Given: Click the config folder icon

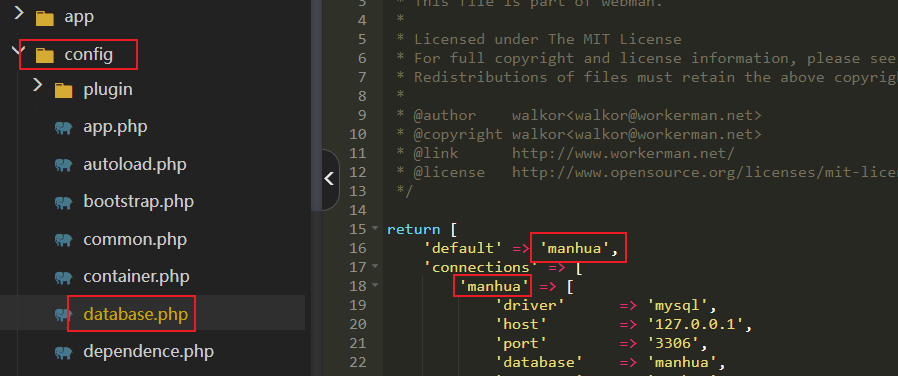Looking at the screenshot, I should [45, 56].
